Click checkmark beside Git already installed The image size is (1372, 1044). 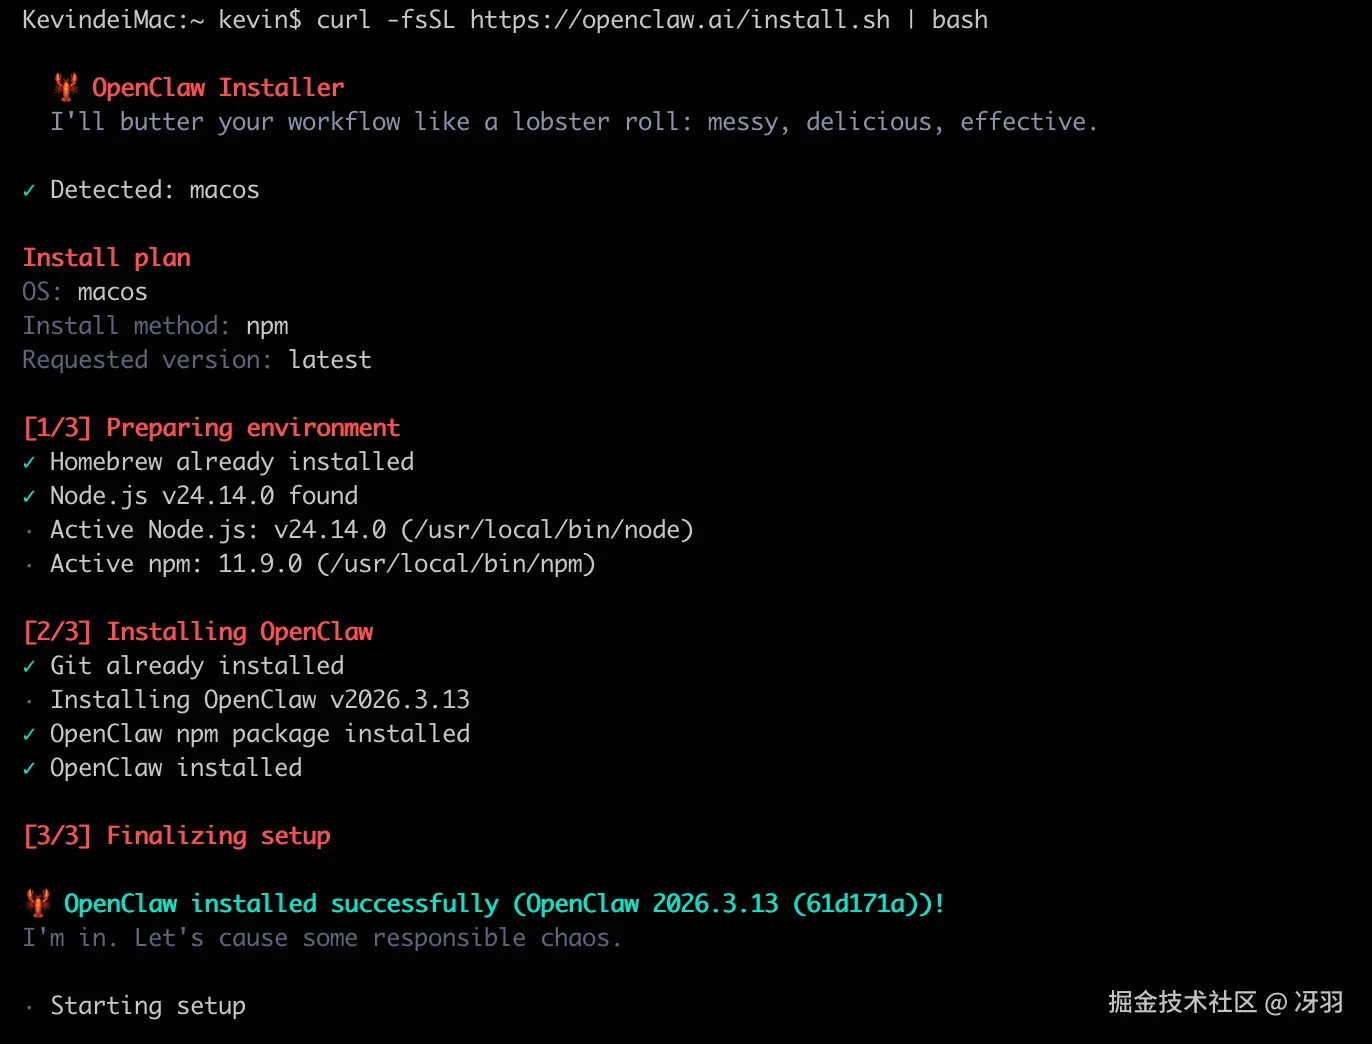pos(29,666)
